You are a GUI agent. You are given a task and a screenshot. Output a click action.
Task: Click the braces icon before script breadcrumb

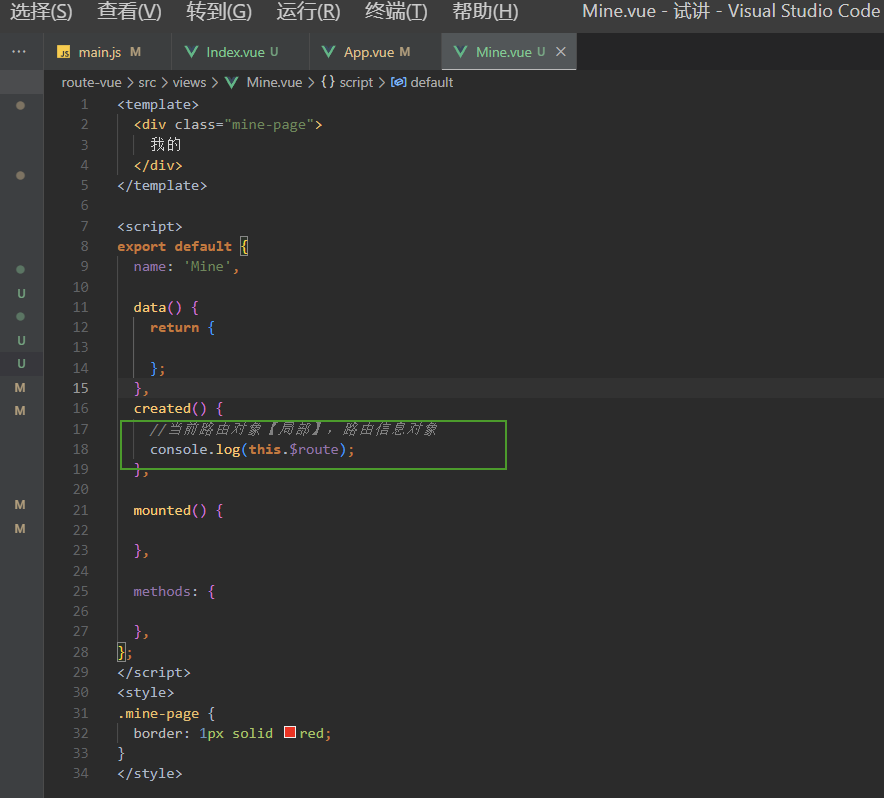click(328, 82)
